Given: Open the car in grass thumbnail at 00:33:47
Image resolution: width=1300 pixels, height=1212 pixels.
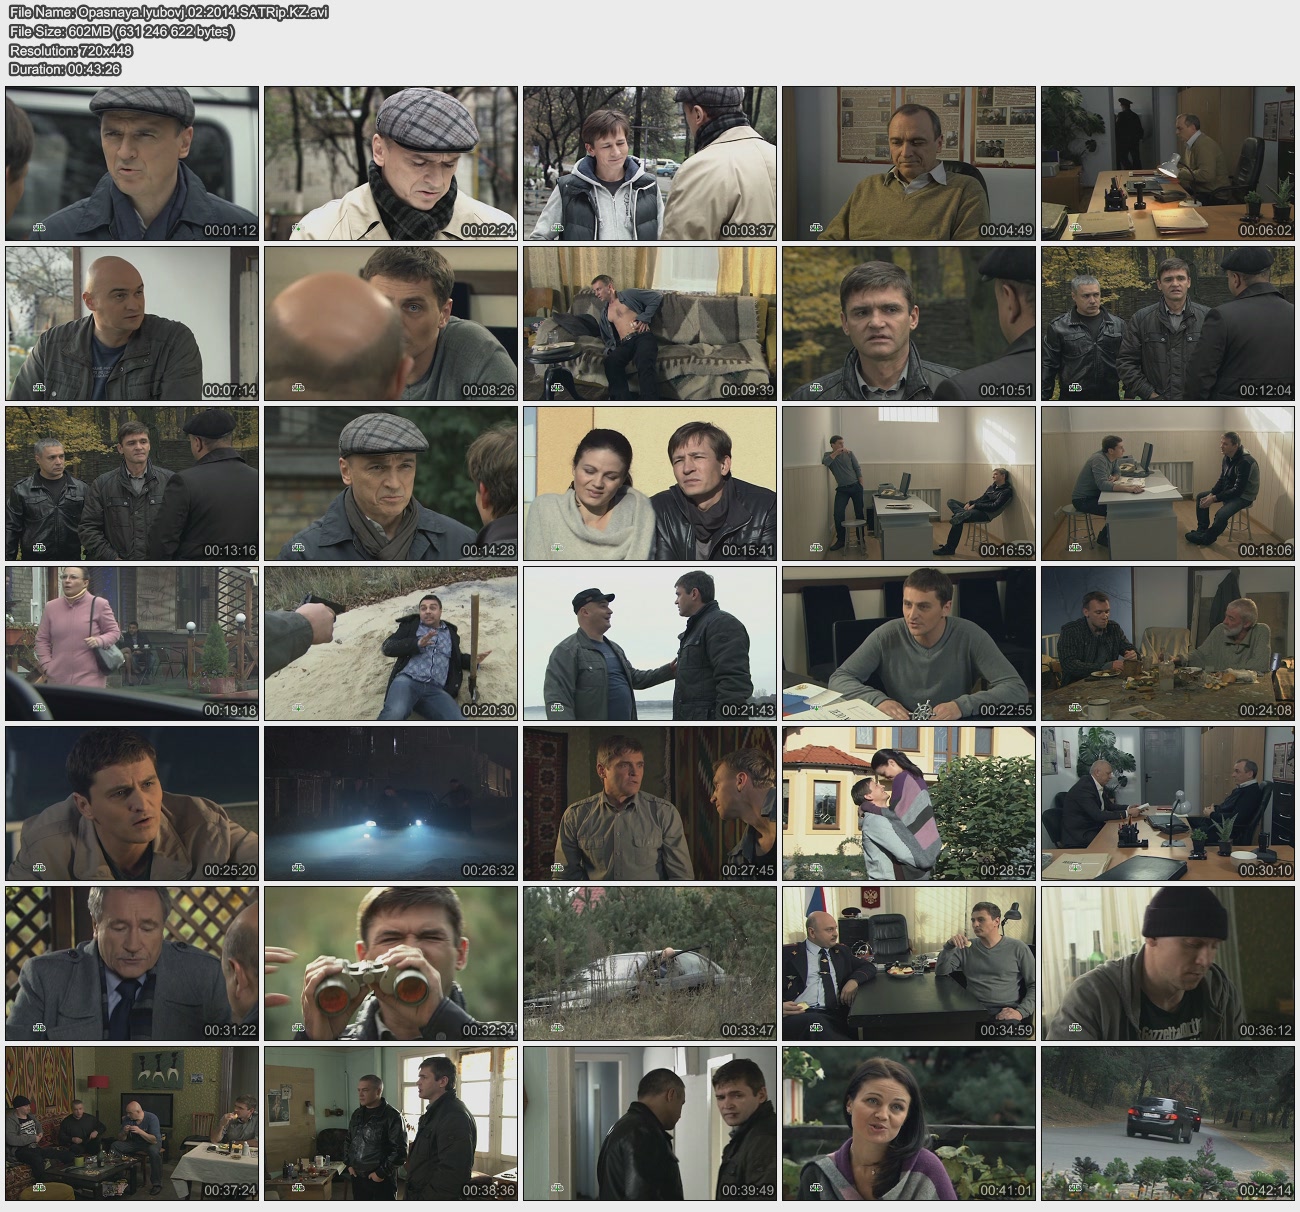Looking at the screenshot, I should coord(650,963).
